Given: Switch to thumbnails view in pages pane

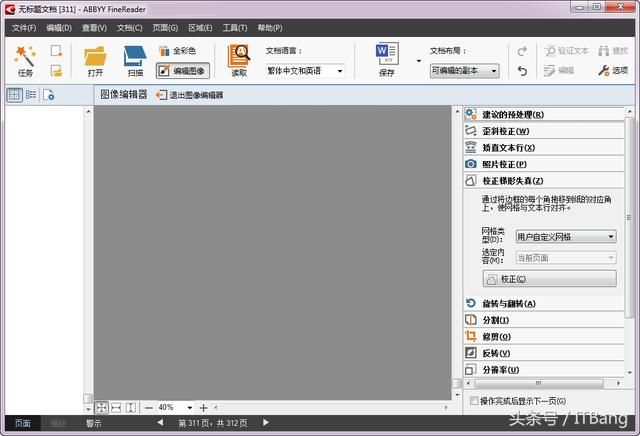Looking at the screenshot, I should 14,95.
